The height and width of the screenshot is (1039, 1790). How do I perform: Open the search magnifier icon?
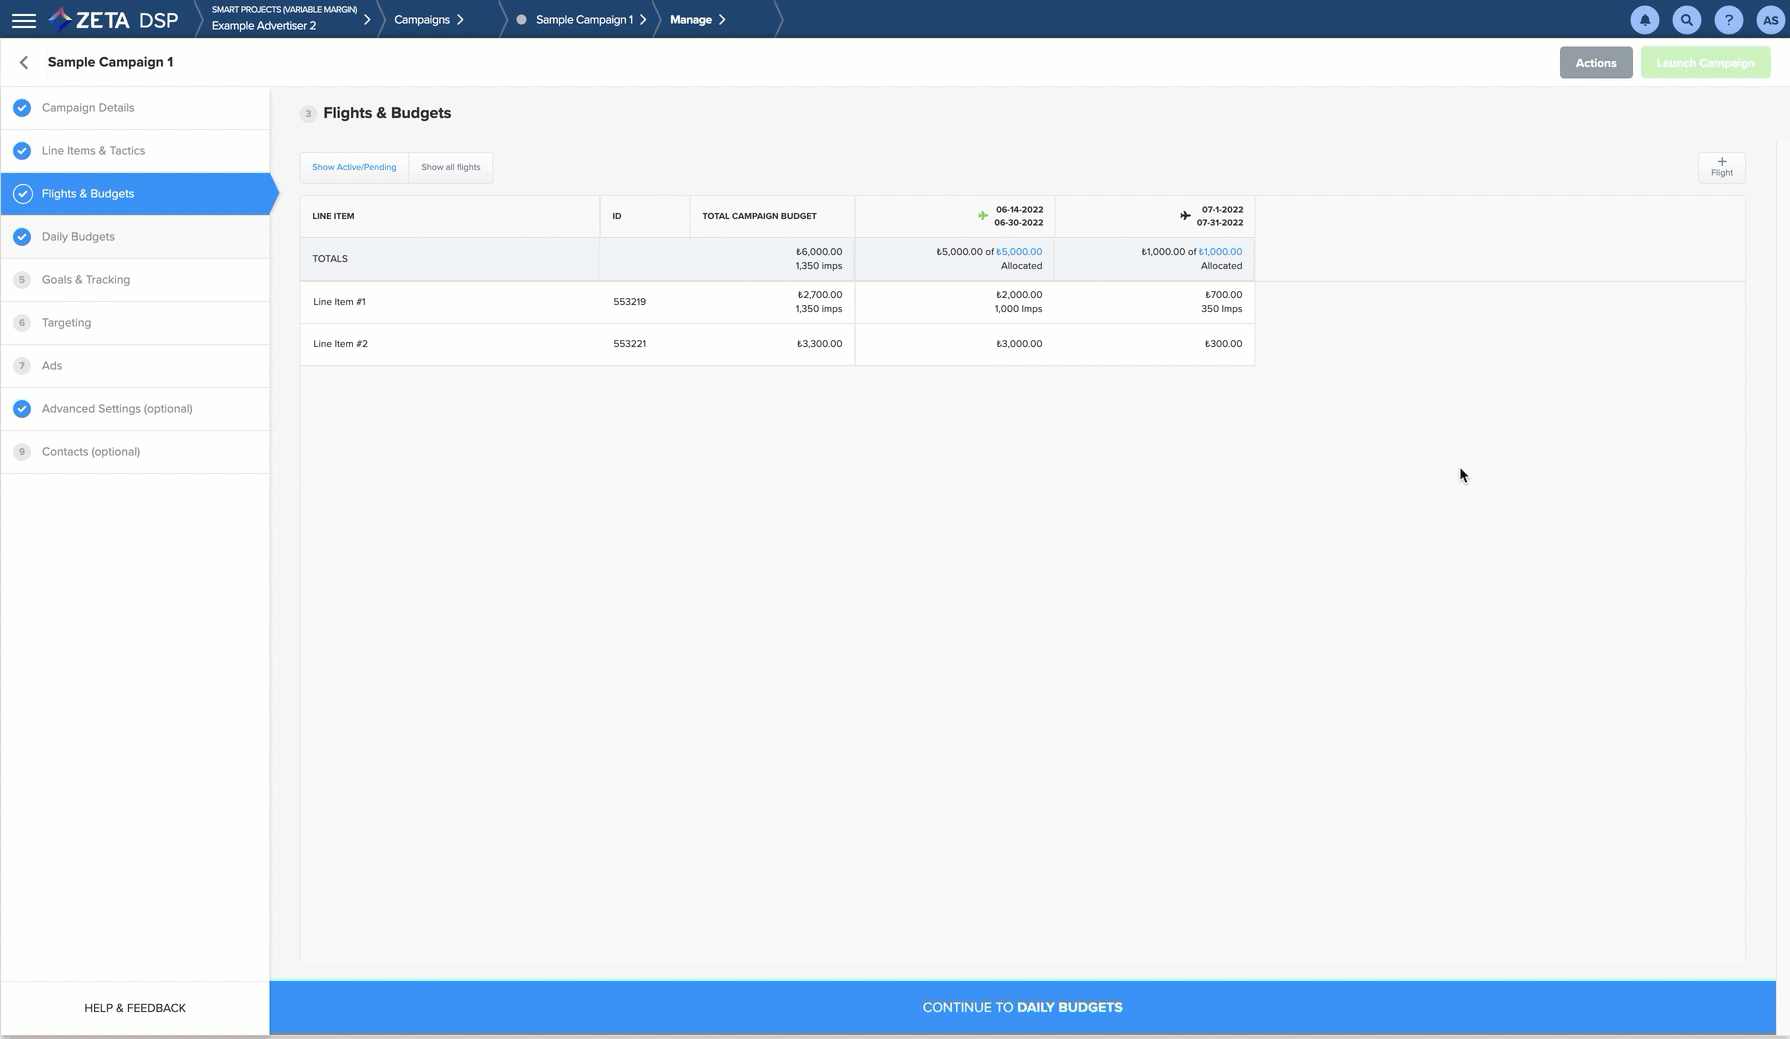(1686, 20)
